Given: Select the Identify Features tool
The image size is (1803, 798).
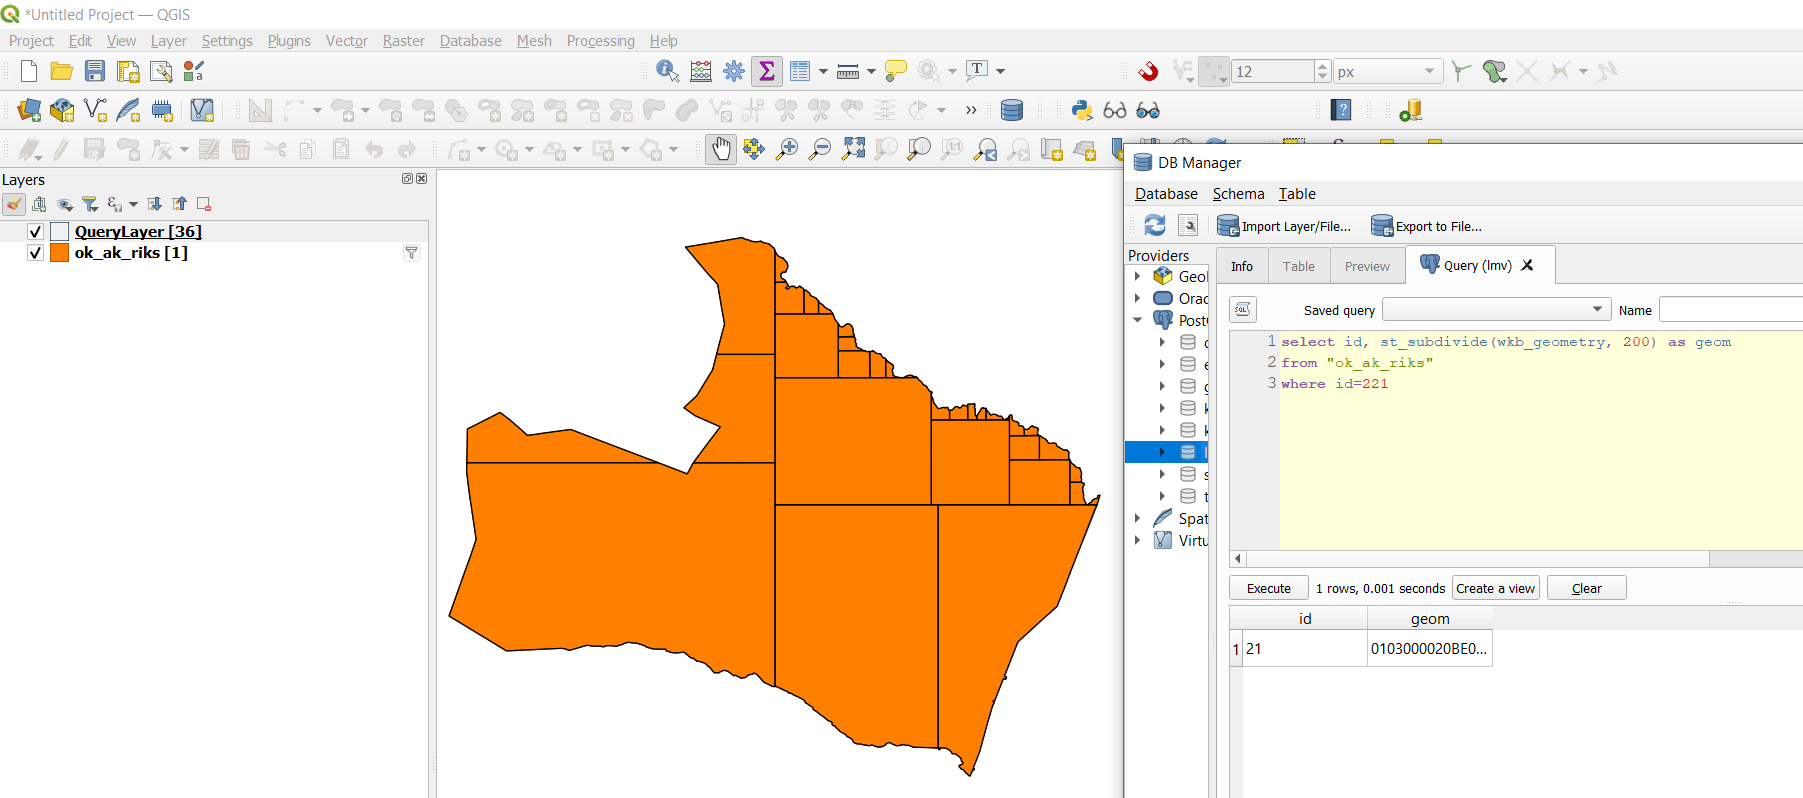Looking at the screenshot, I should 668,71.
